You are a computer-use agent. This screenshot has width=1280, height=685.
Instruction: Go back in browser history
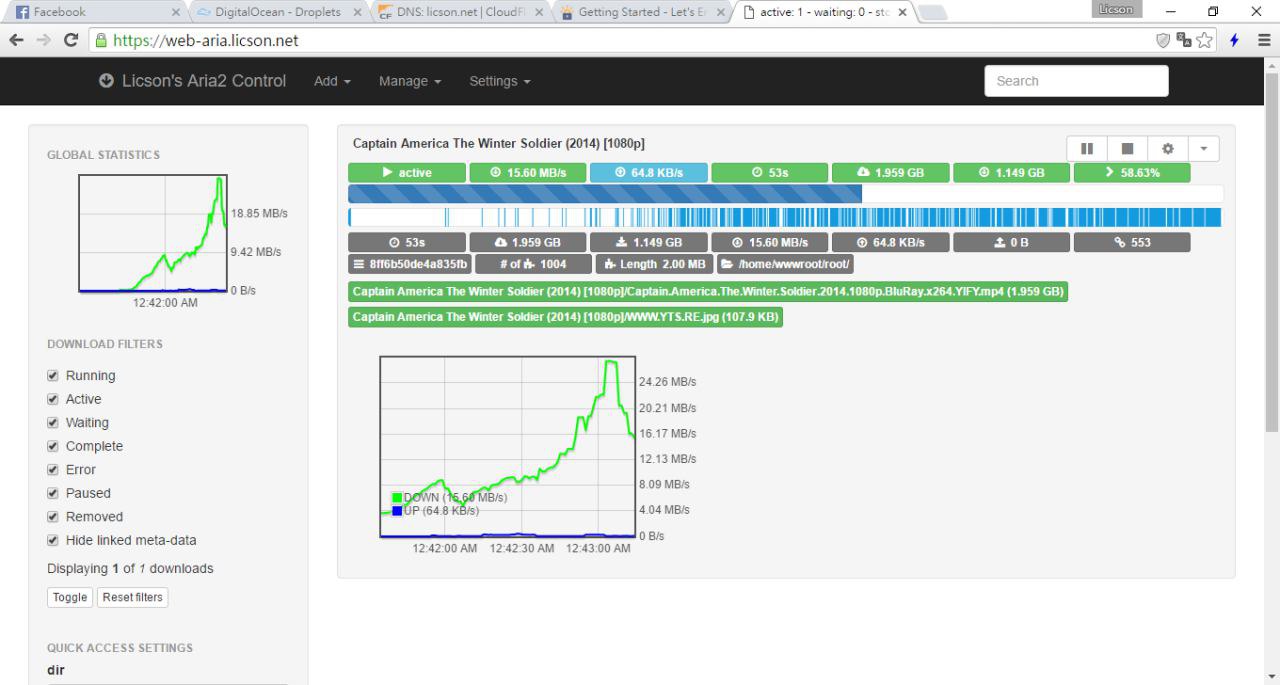pos(18,41)
